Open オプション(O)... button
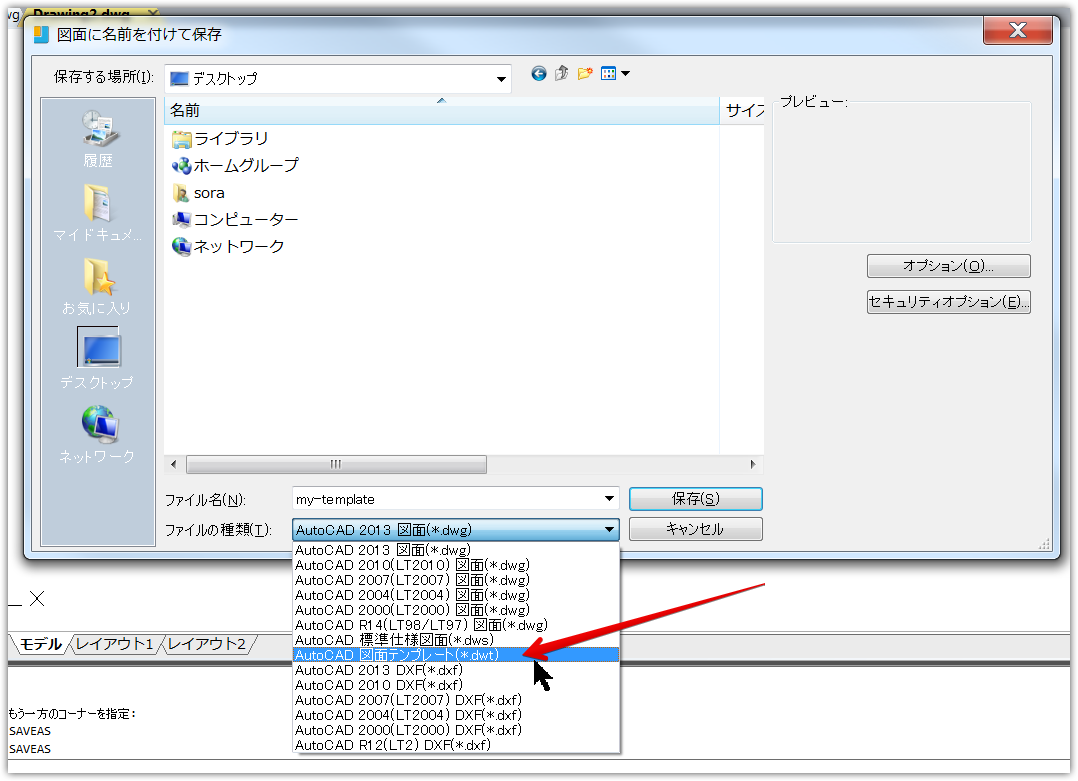 [x=948, y=266]
